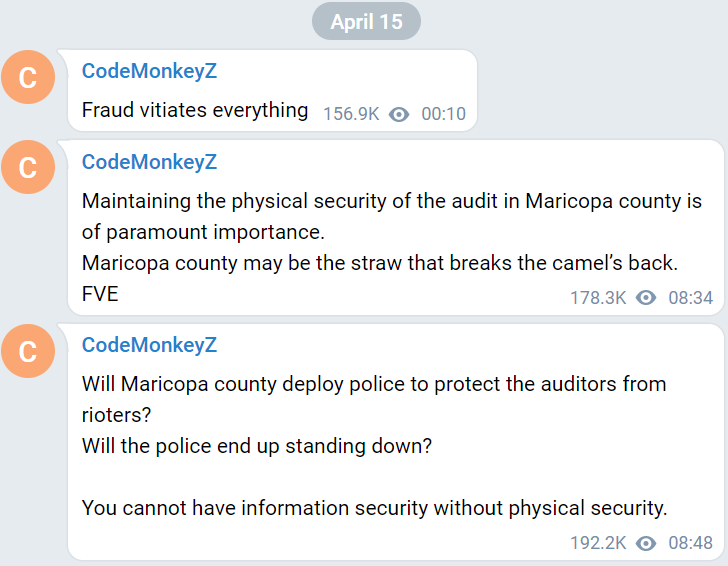
Task: Click the 178.3K view count
Action: pos(598,297)
